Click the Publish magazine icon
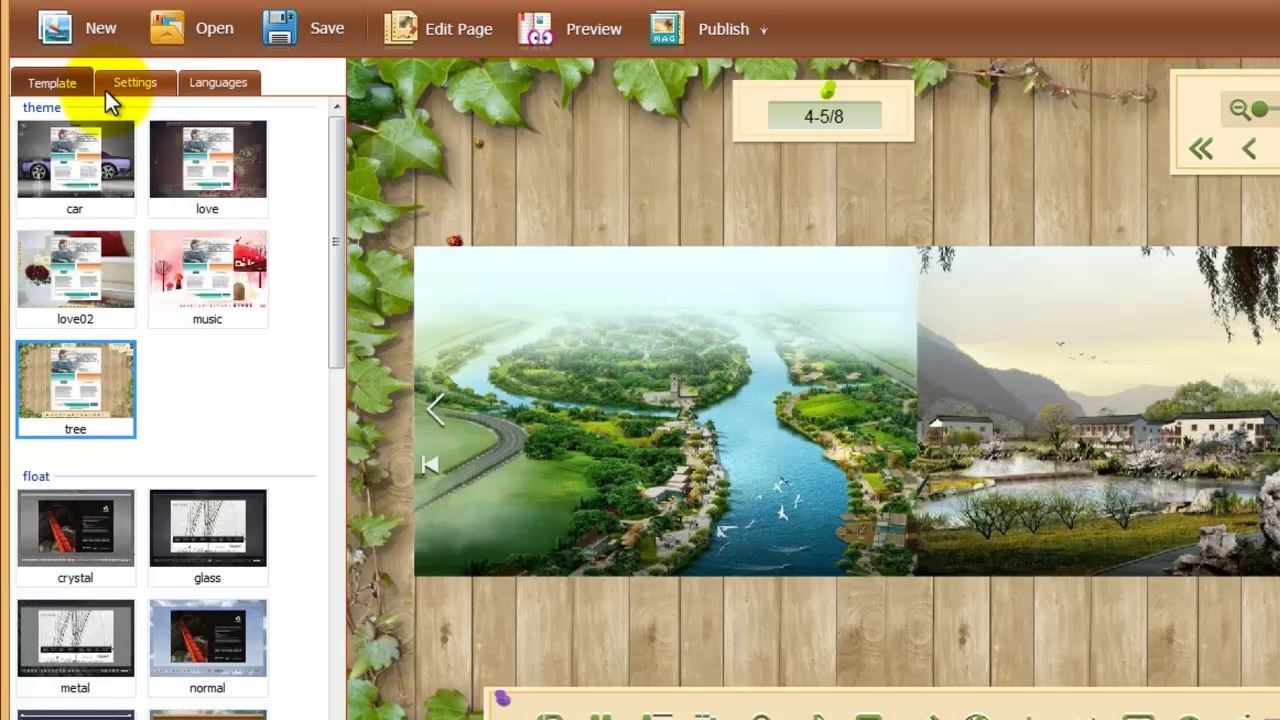This screenshot has width=1280, height=720. [x=666, y=28]
